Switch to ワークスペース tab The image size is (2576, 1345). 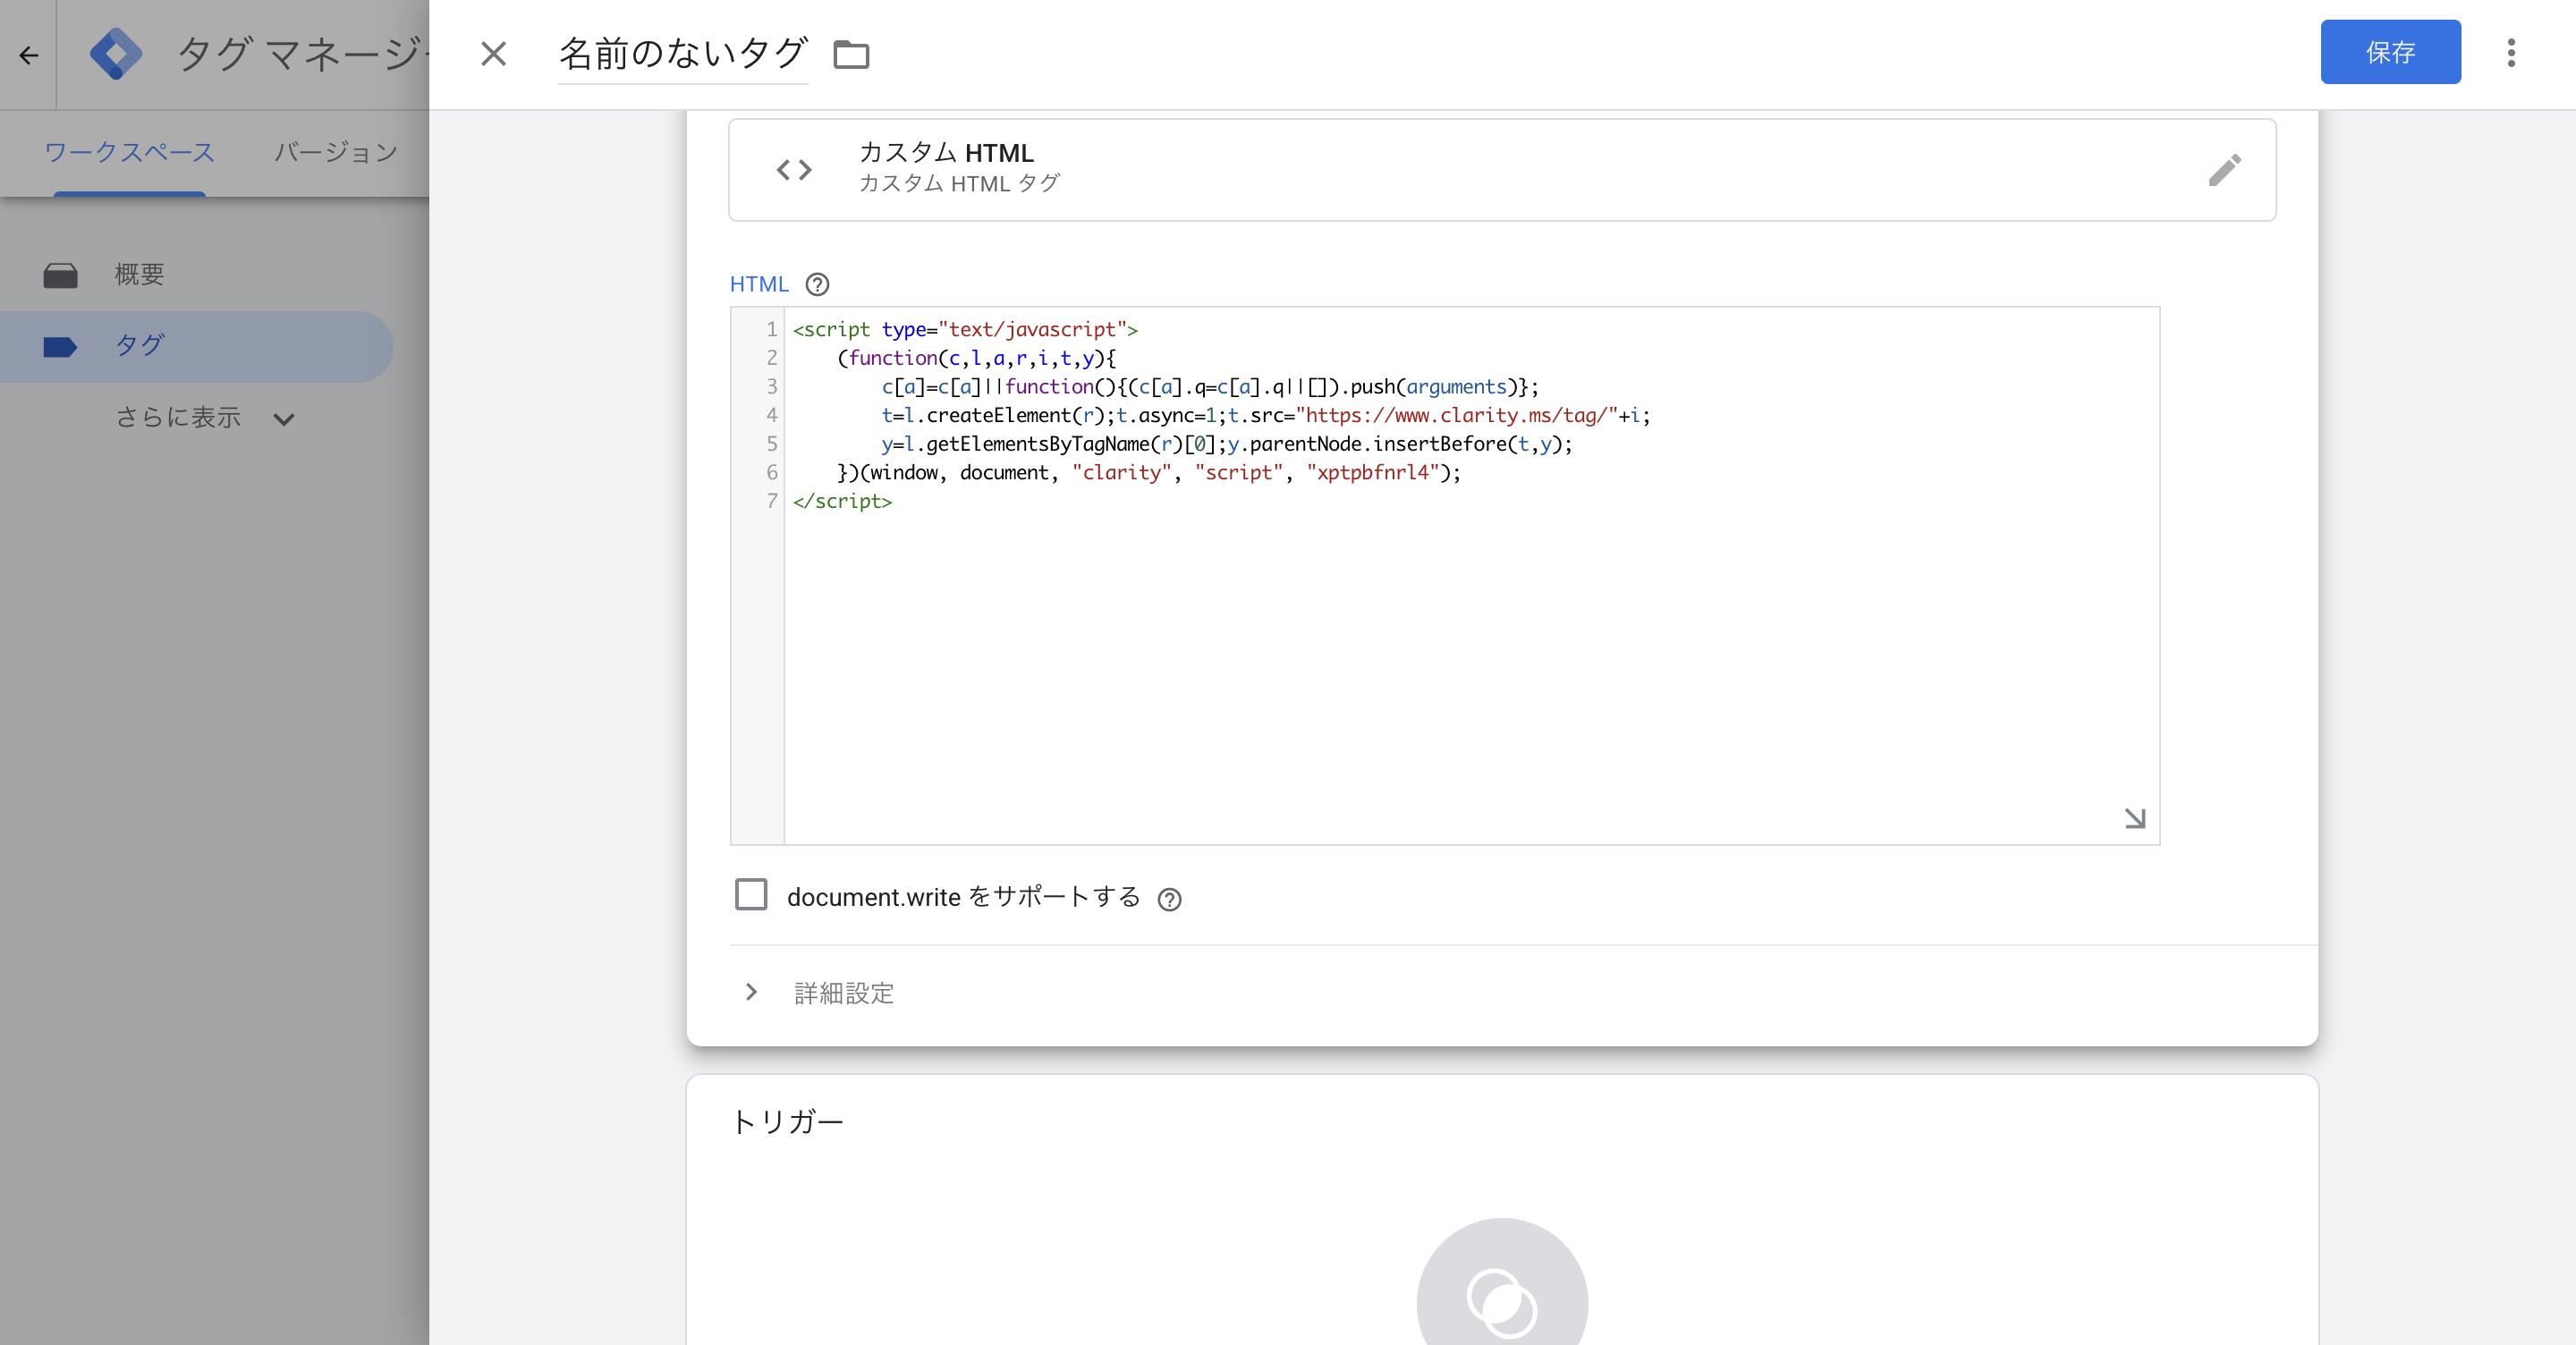[x=129, y=153]
